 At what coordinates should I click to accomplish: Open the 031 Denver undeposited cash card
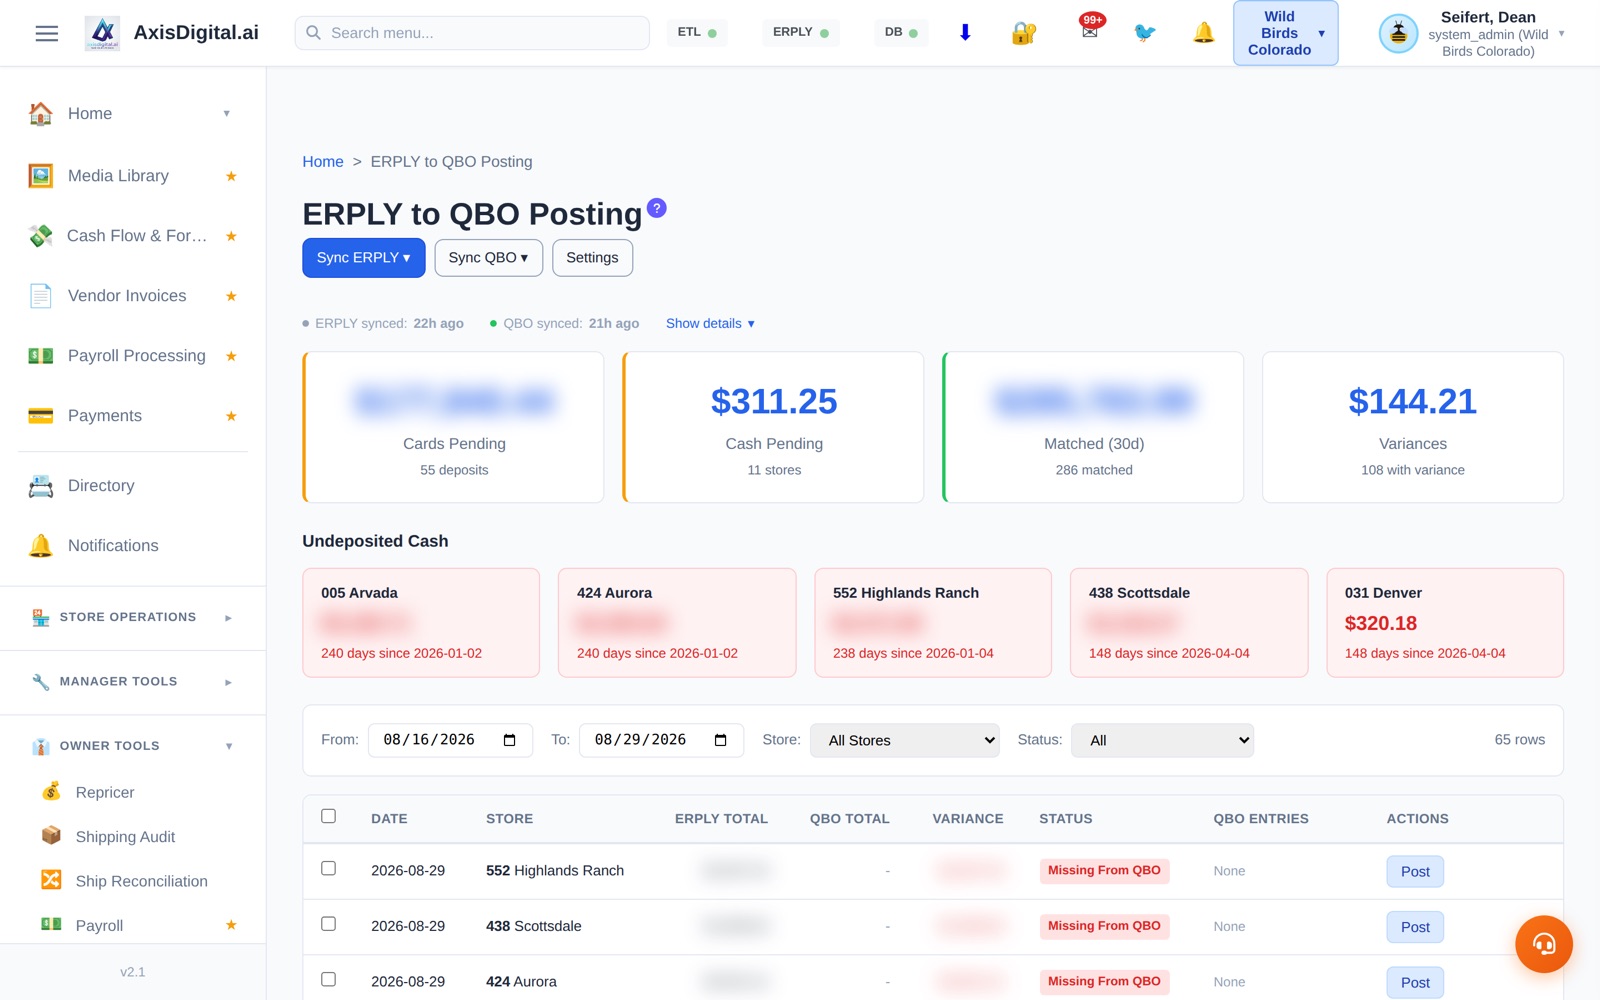[1445, 623]
